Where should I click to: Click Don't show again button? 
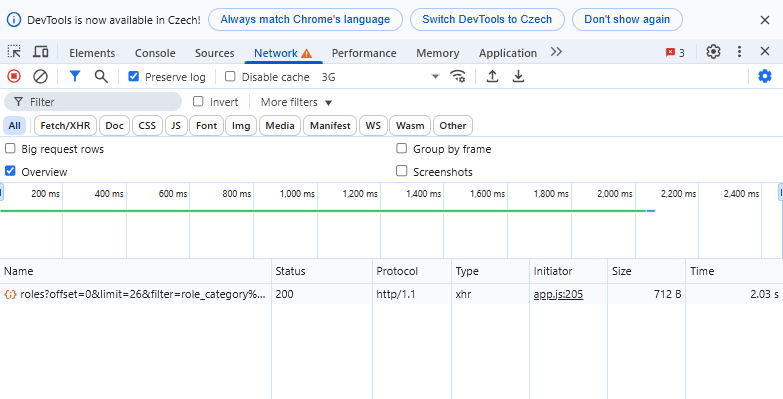627,19
